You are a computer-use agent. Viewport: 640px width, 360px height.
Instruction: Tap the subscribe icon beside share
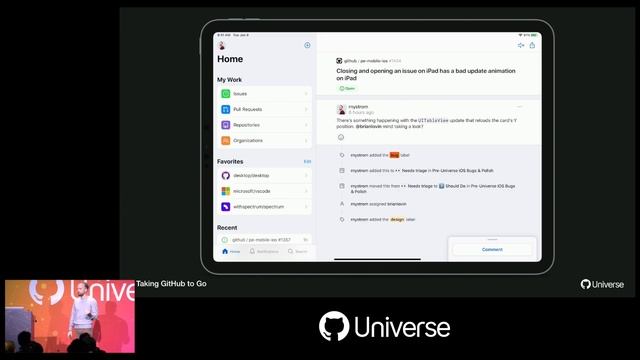click(521, 45)
